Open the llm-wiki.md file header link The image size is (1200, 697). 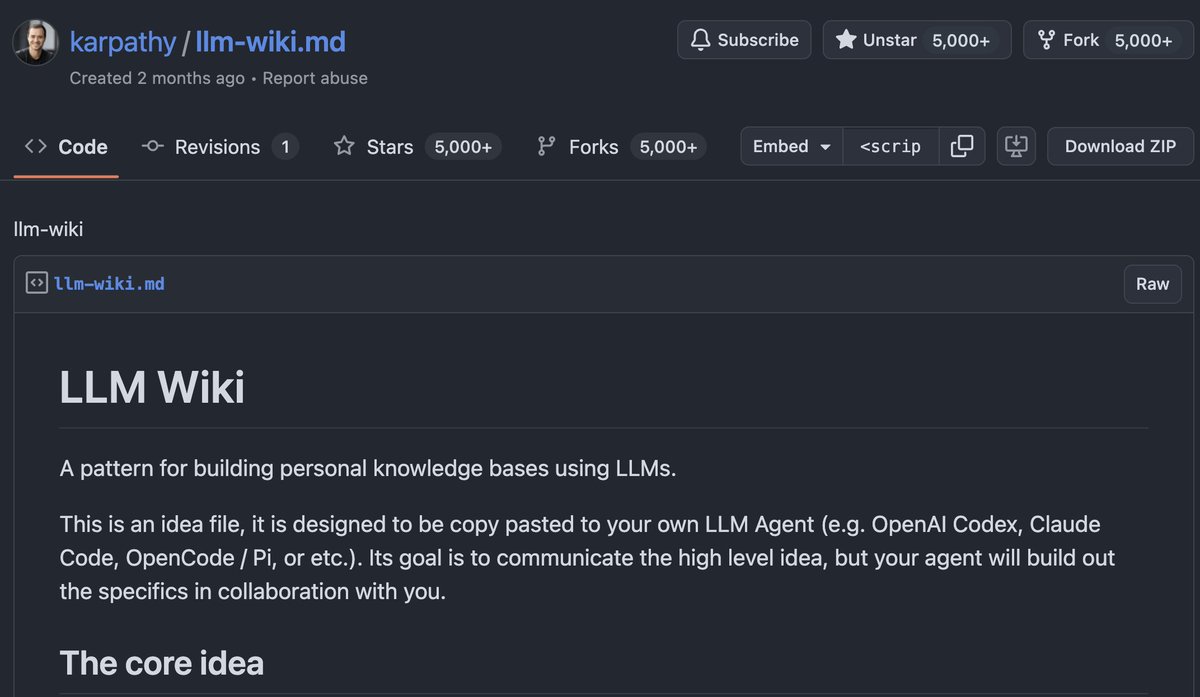pyautogui.click(x=109, y=284)
